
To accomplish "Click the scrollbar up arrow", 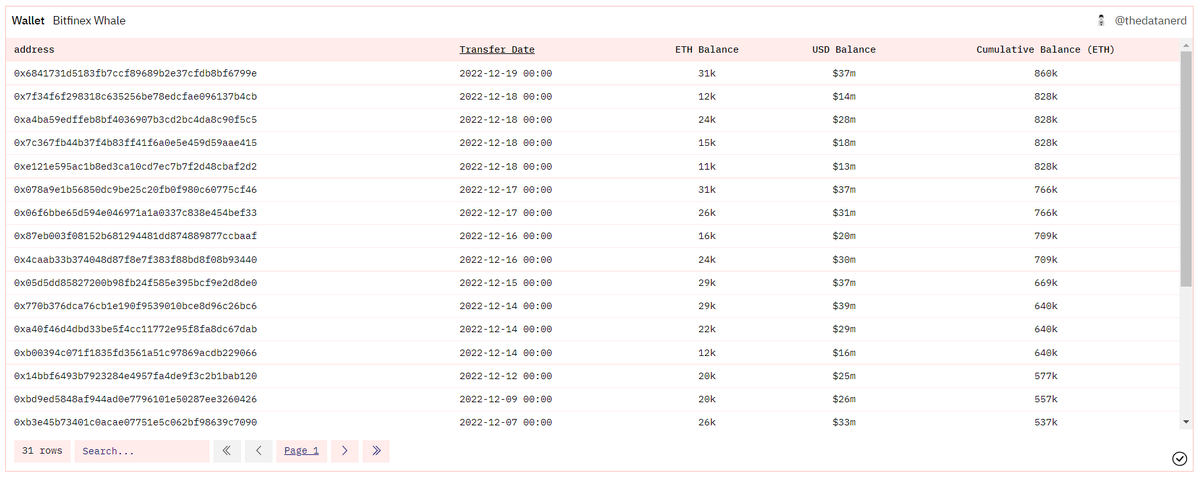I will coord(1186,45).
